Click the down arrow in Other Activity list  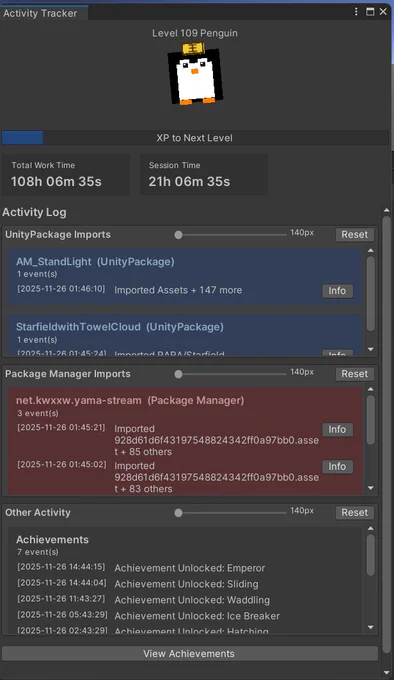pos(371,627)
